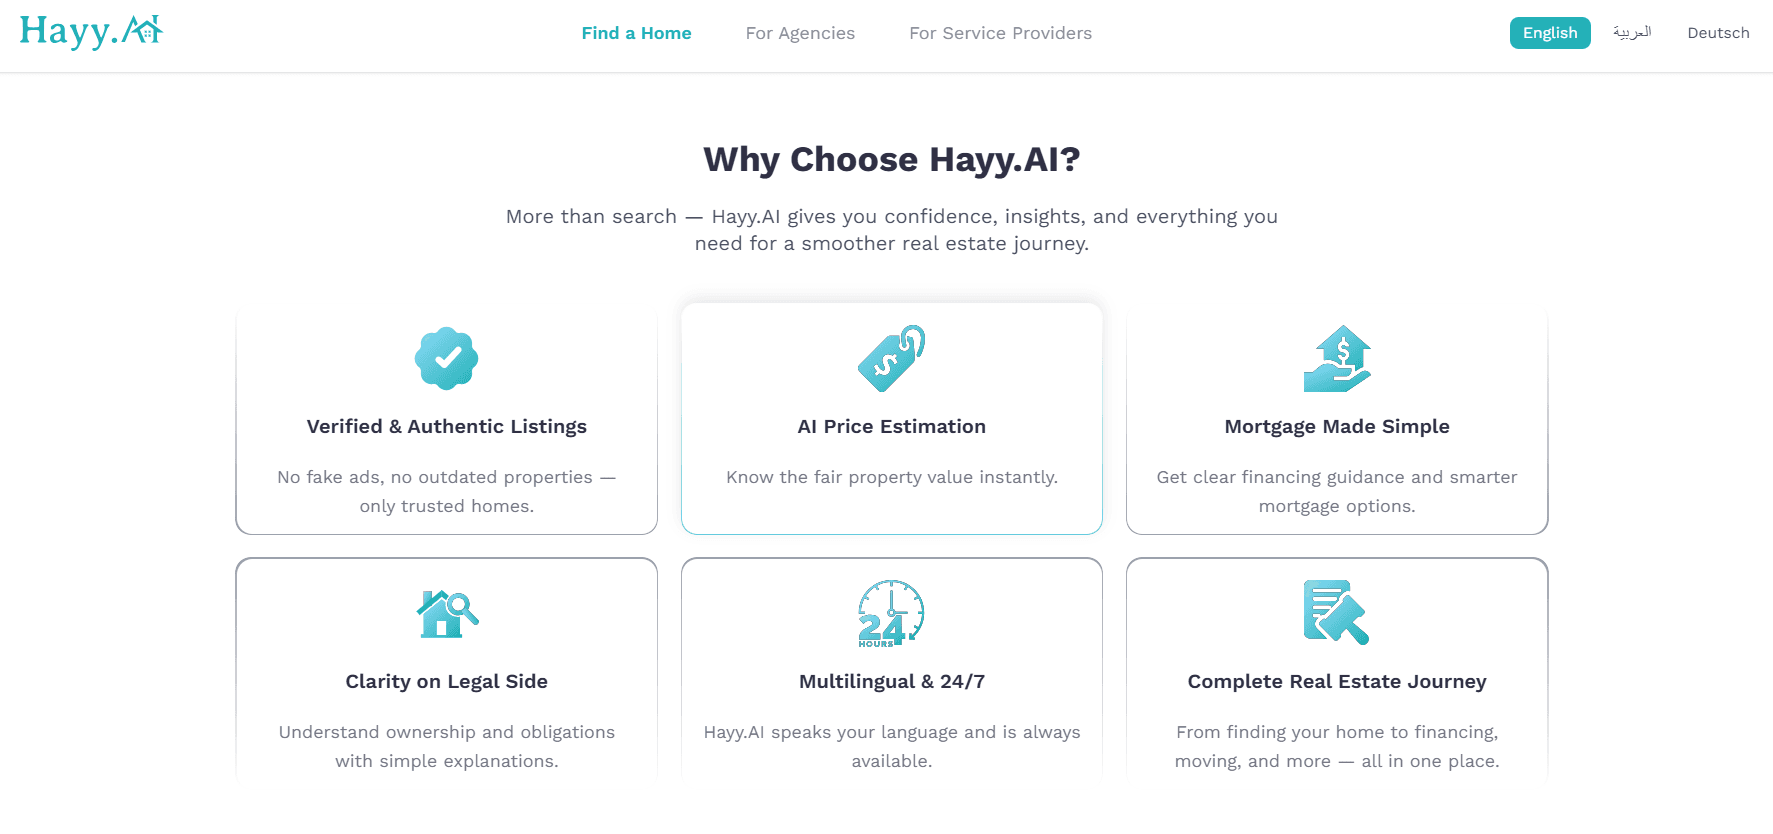Image resolution: width=1773 pixels, height=834 pixels.
Task: Click the Mortgage Made Simple heading
Action: pyautogui.click(x=1336, y=426)
